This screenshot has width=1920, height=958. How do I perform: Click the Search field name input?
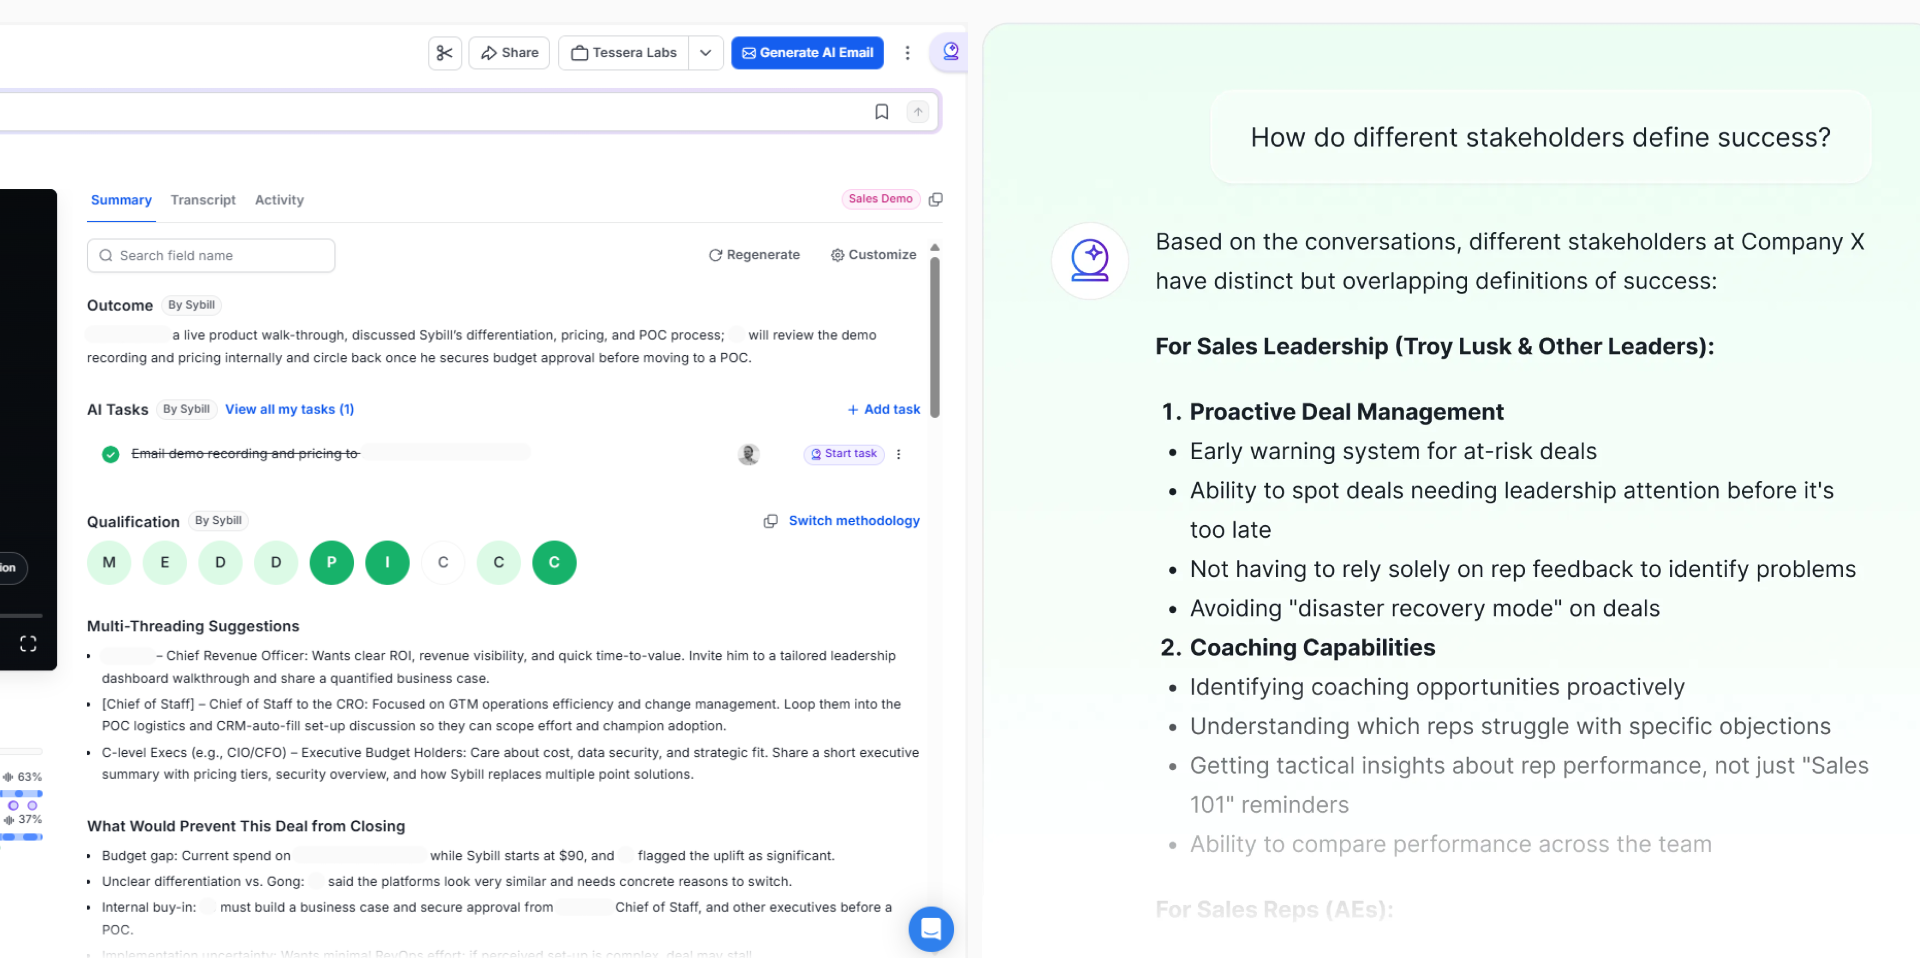pyautogui.click(x=211, y=256)
